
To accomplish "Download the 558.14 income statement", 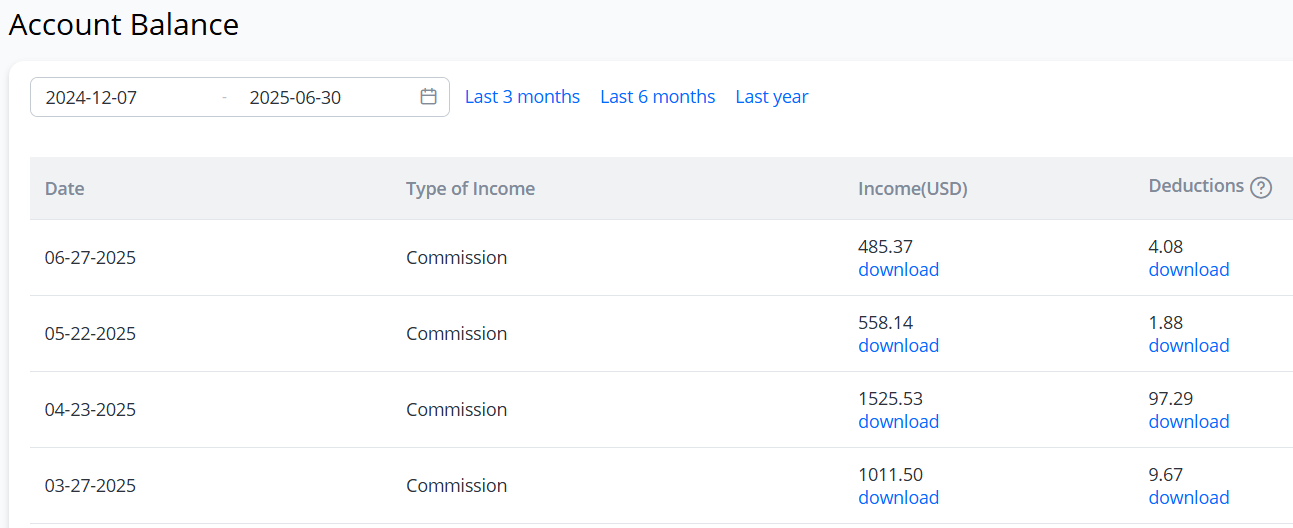I will [x=898, y=346].
